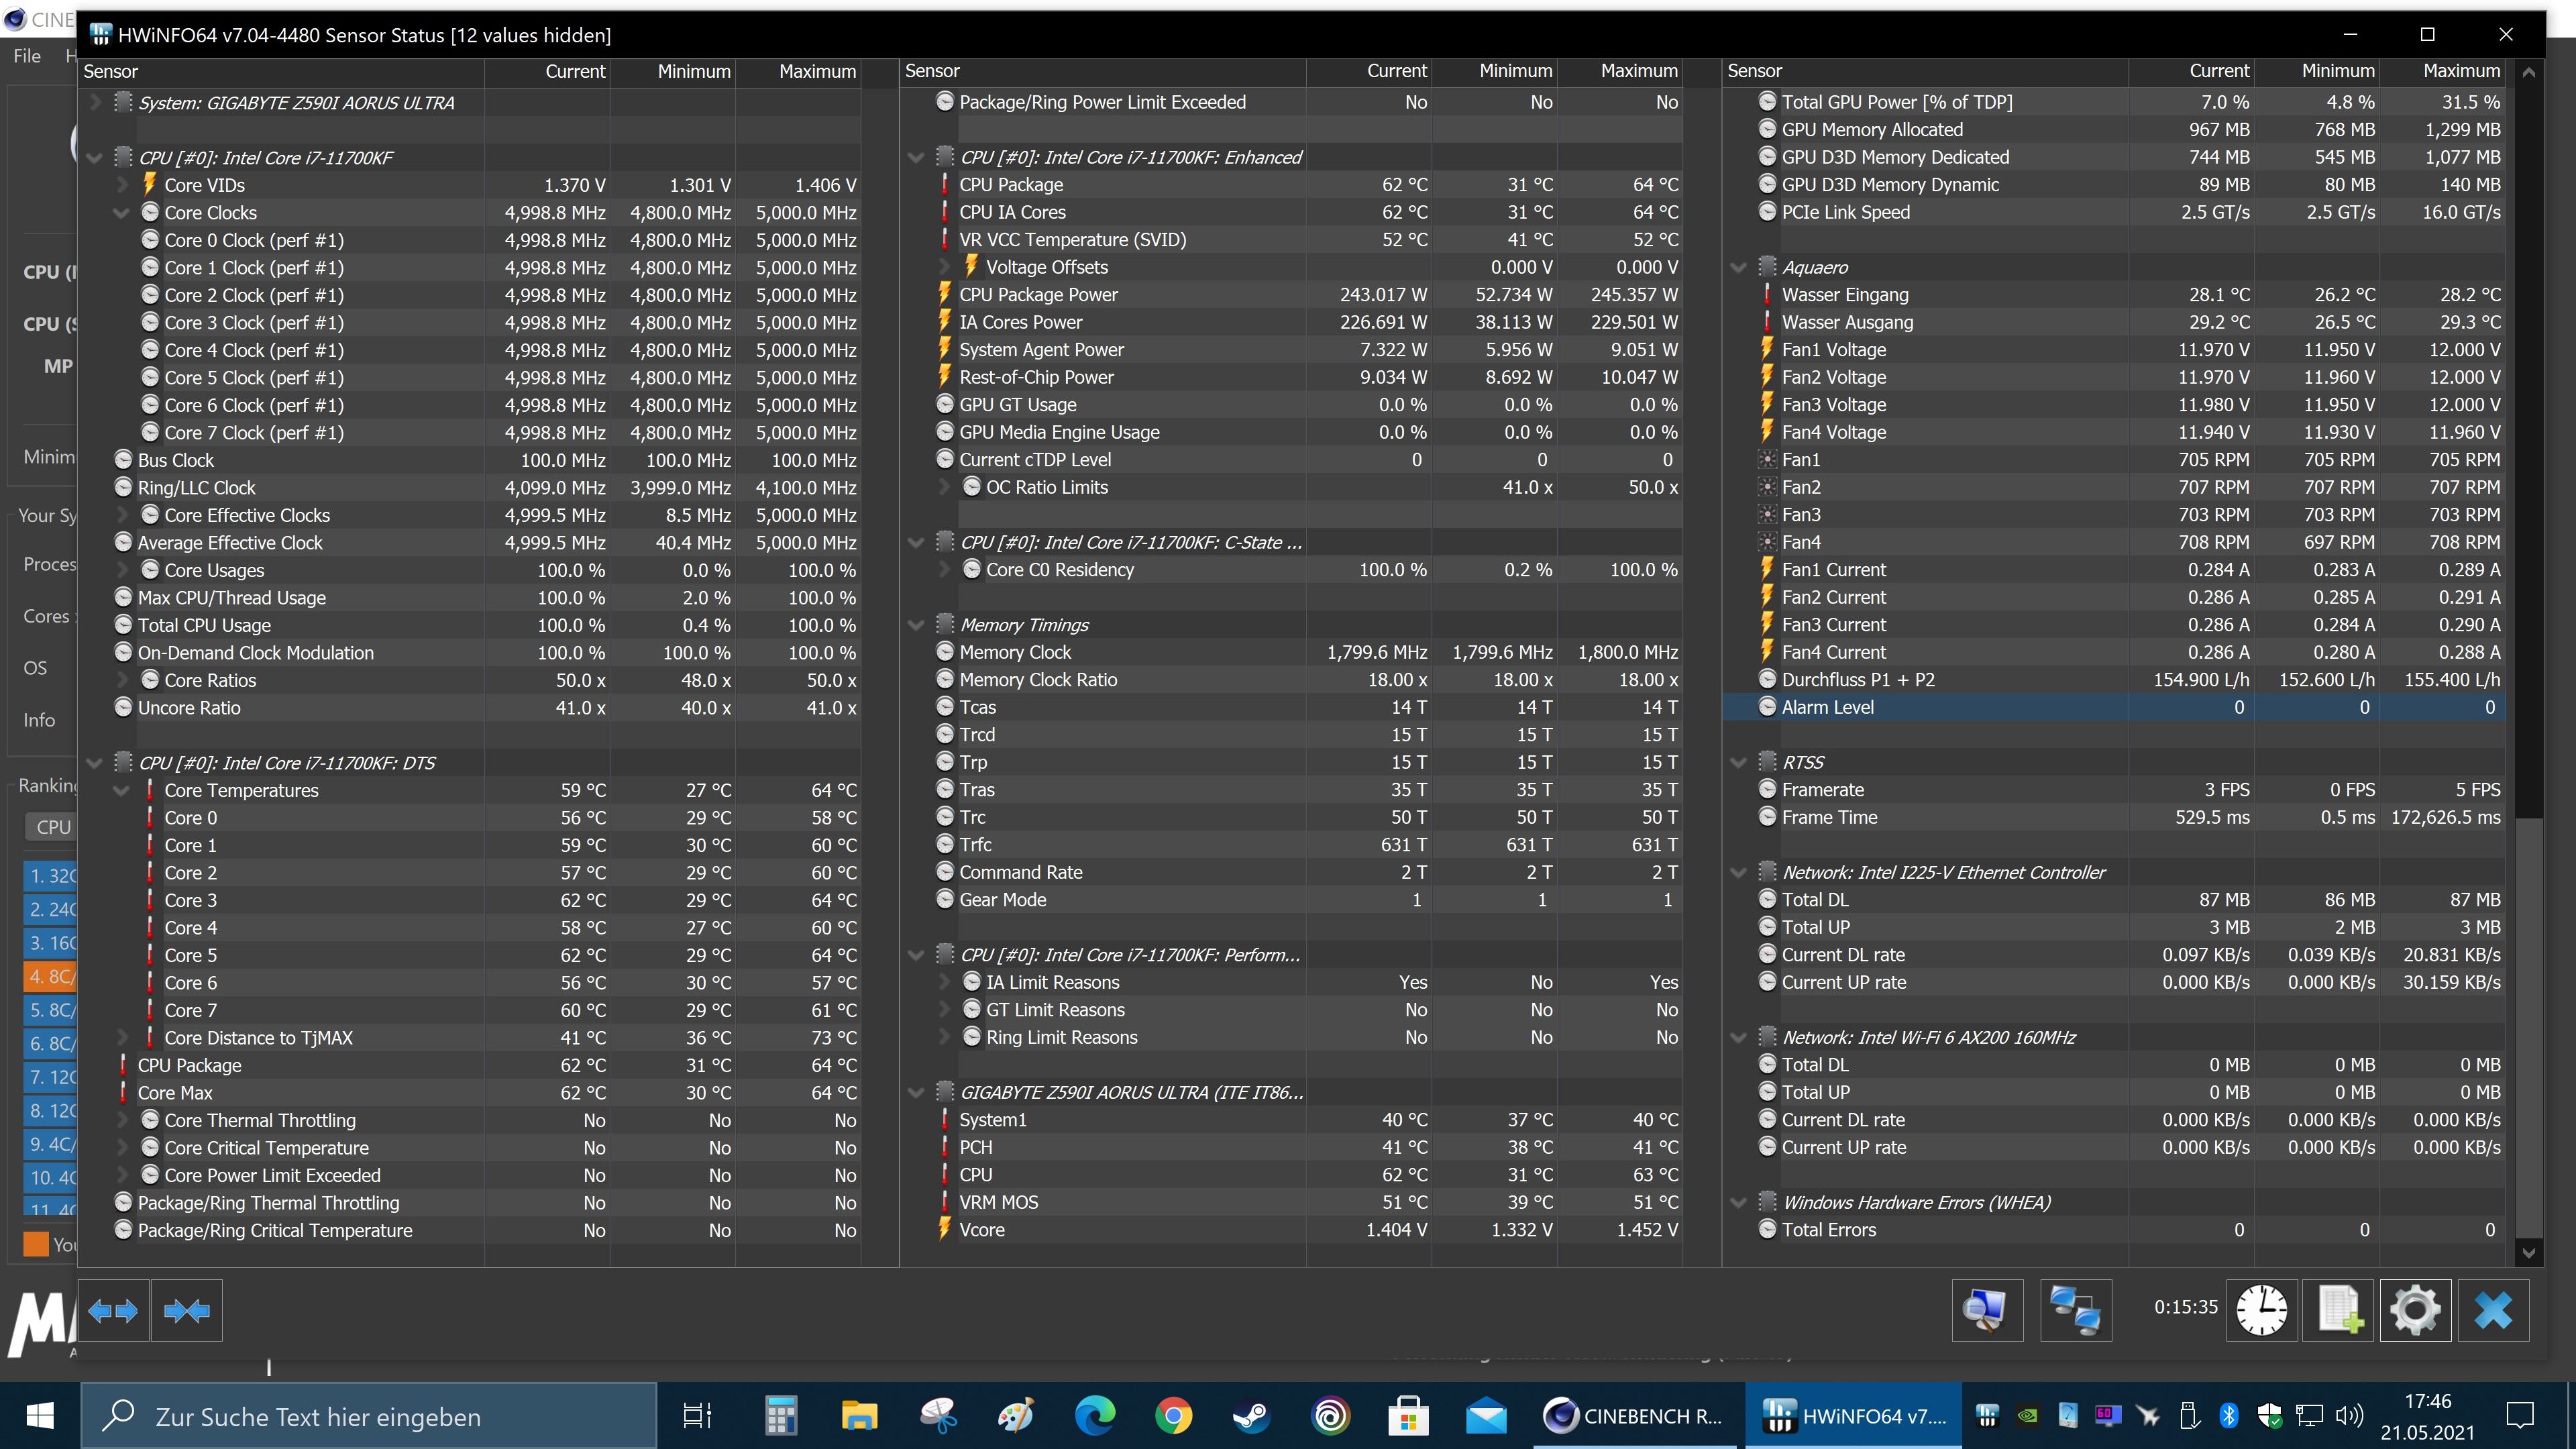Open sensor settings gear icon

coord(2415,1310)
